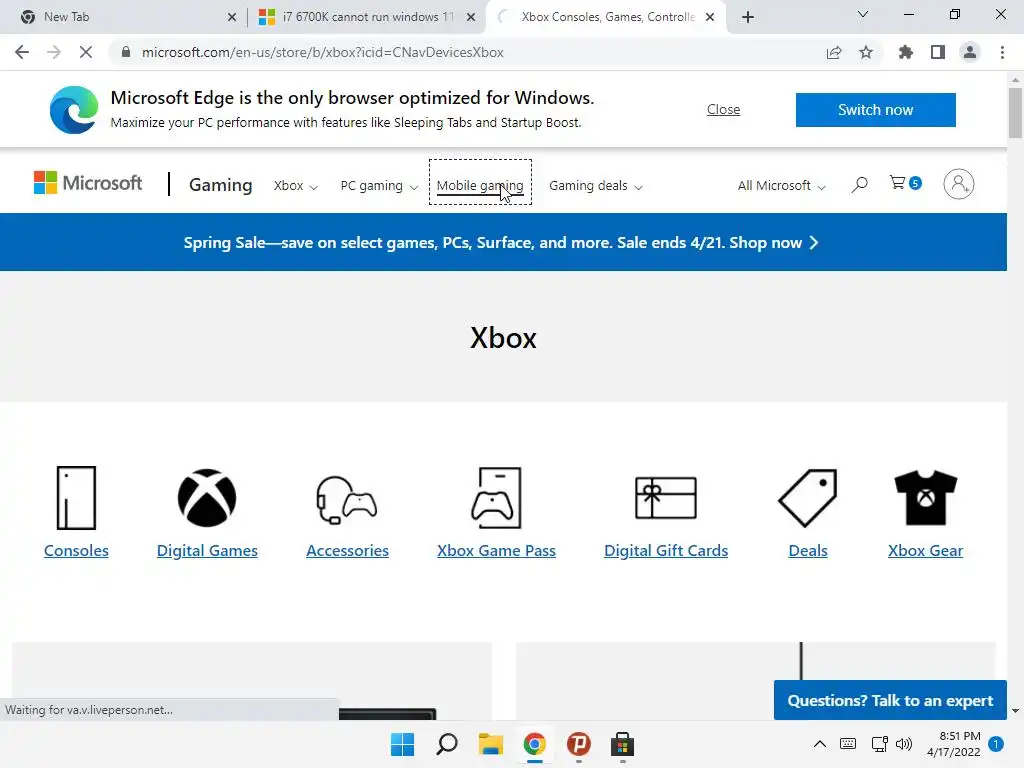Click the Microsoft Store taskbar icon
Image resolution: width=1024 pixels, height=768 pixels.
click(622, 744)
